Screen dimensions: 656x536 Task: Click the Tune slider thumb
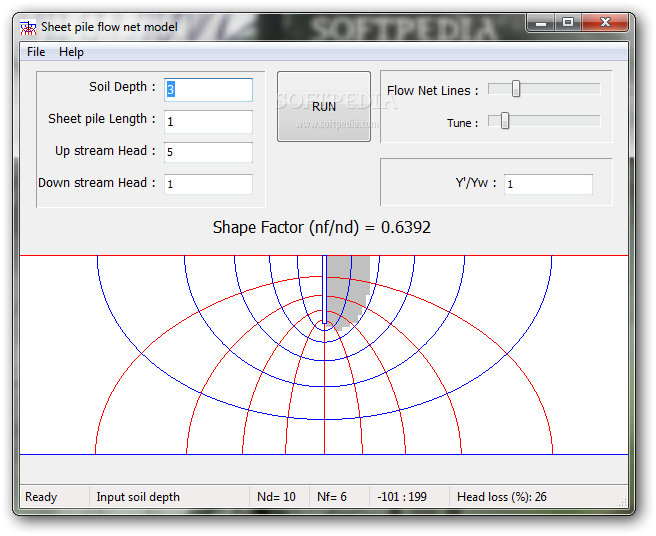505,121
